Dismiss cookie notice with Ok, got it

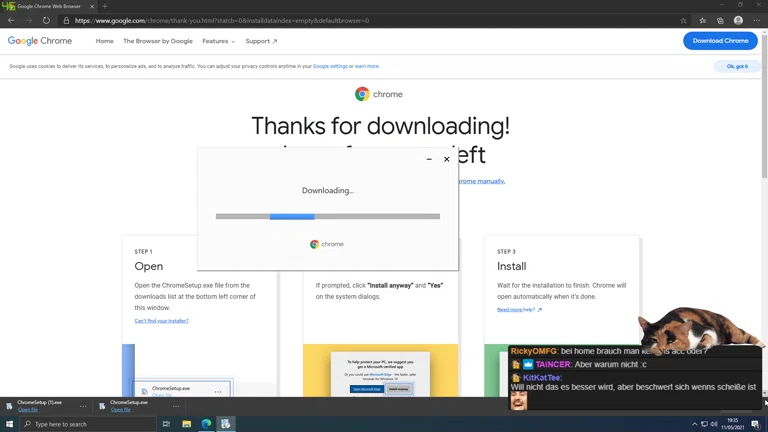pos(737,66)
